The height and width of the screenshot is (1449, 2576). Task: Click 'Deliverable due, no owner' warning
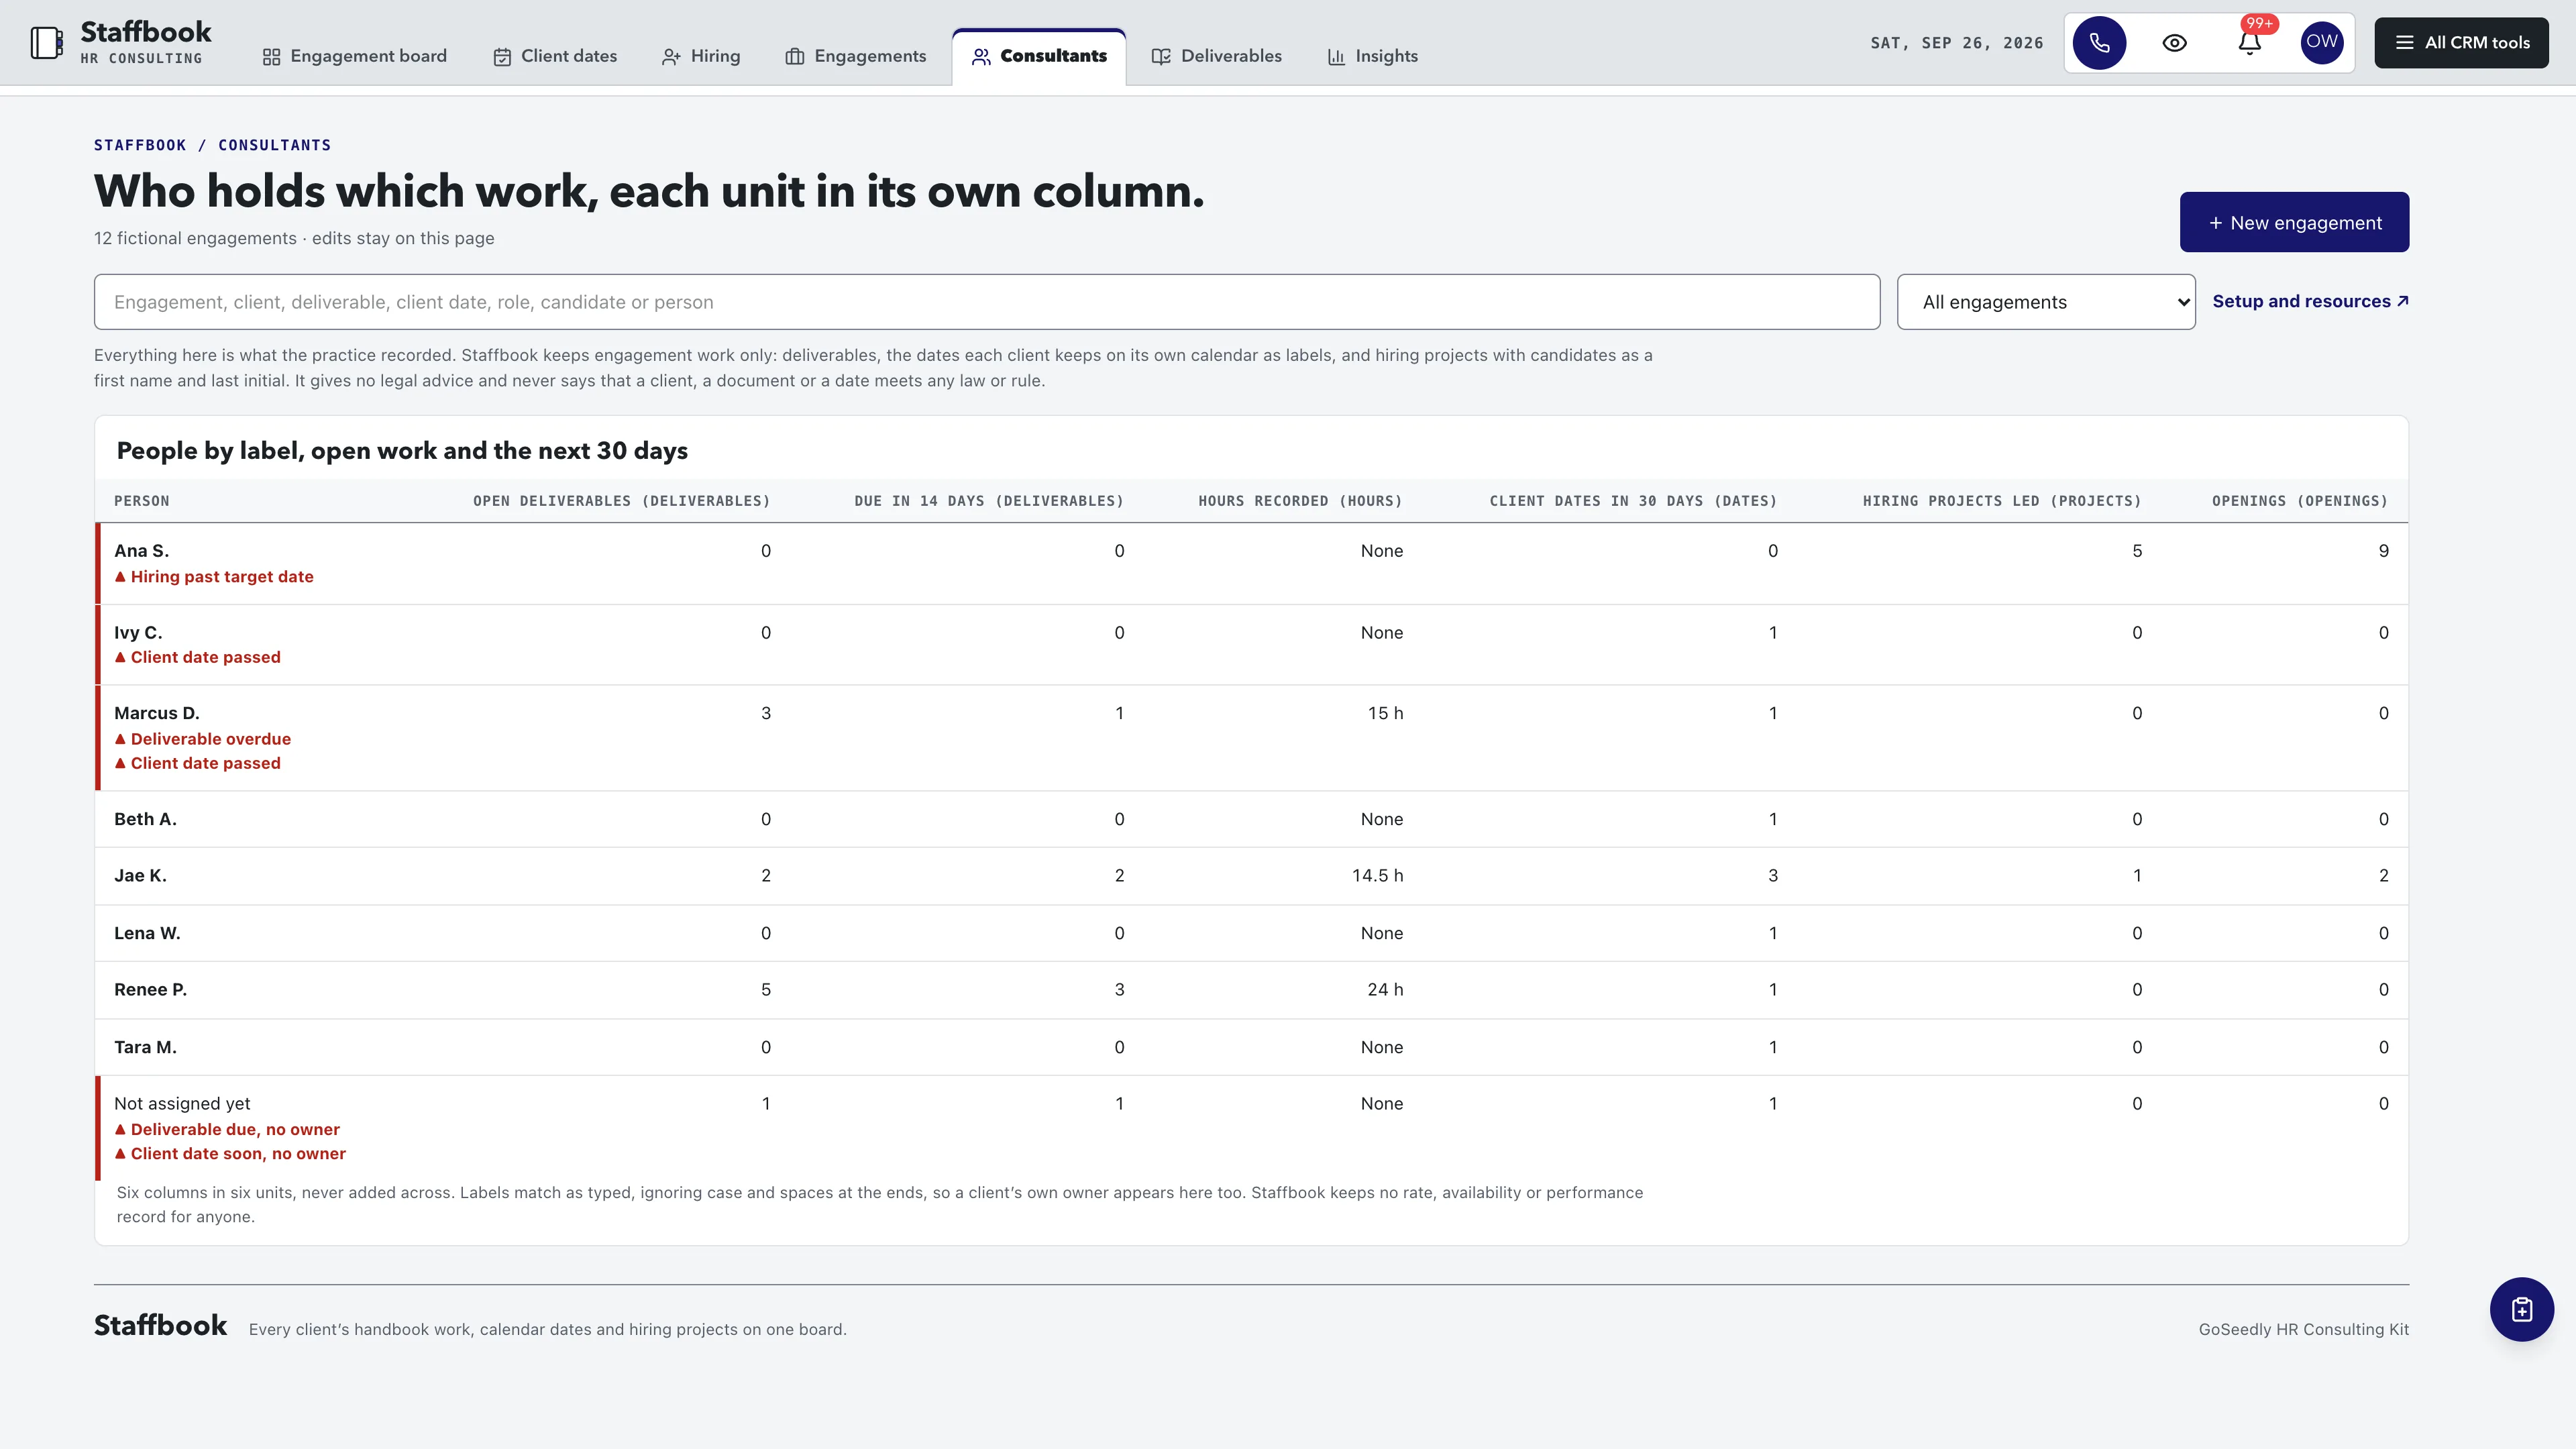click(x=227, y=1129)
